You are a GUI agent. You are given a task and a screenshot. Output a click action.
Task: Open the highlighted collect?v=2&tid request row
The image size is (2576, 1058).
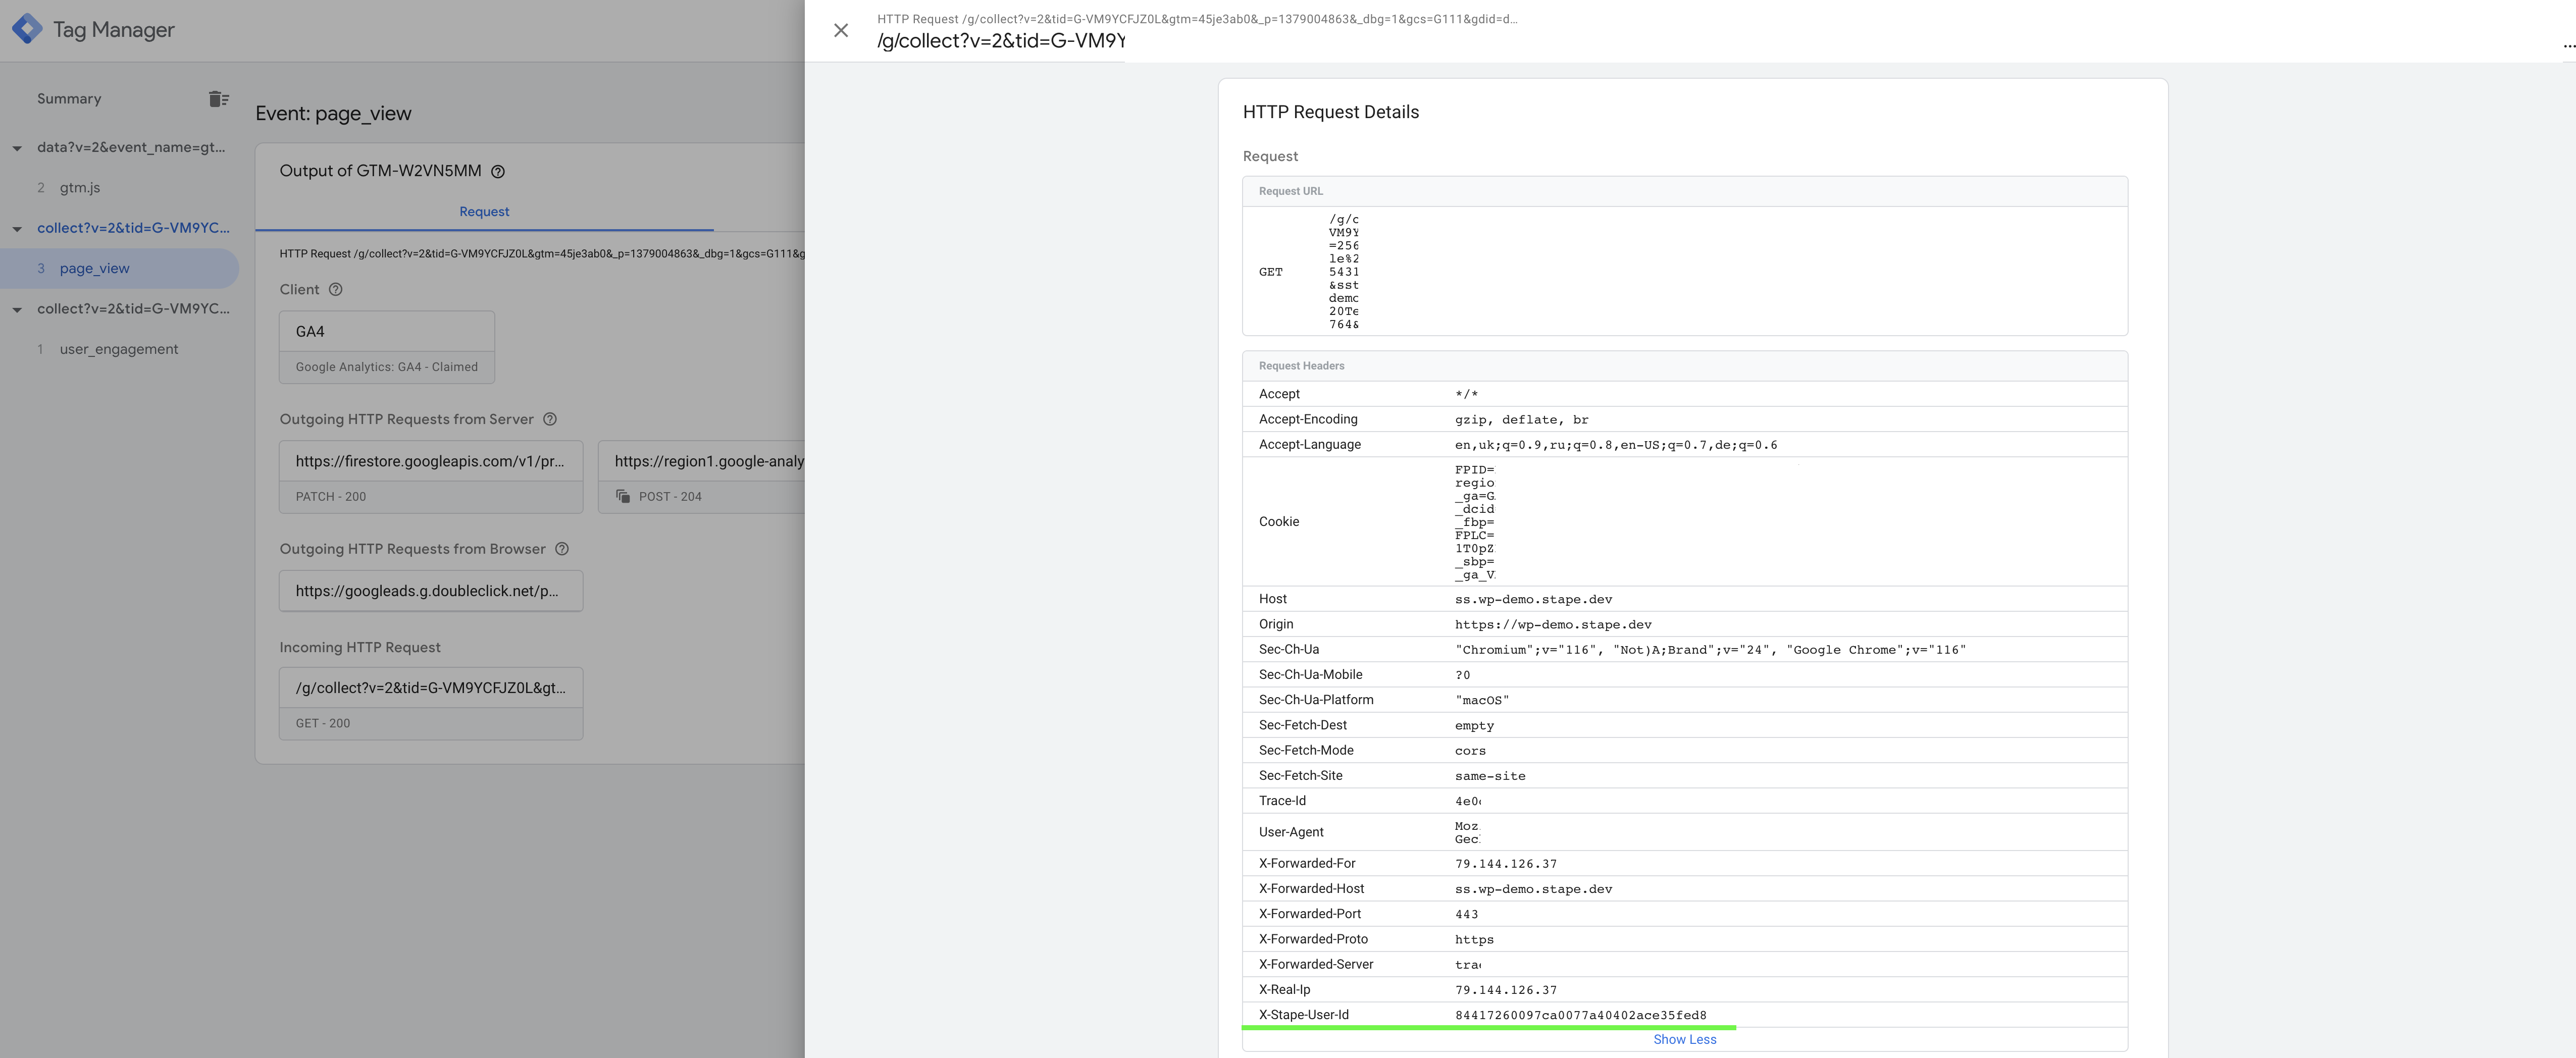coord(133,228)
